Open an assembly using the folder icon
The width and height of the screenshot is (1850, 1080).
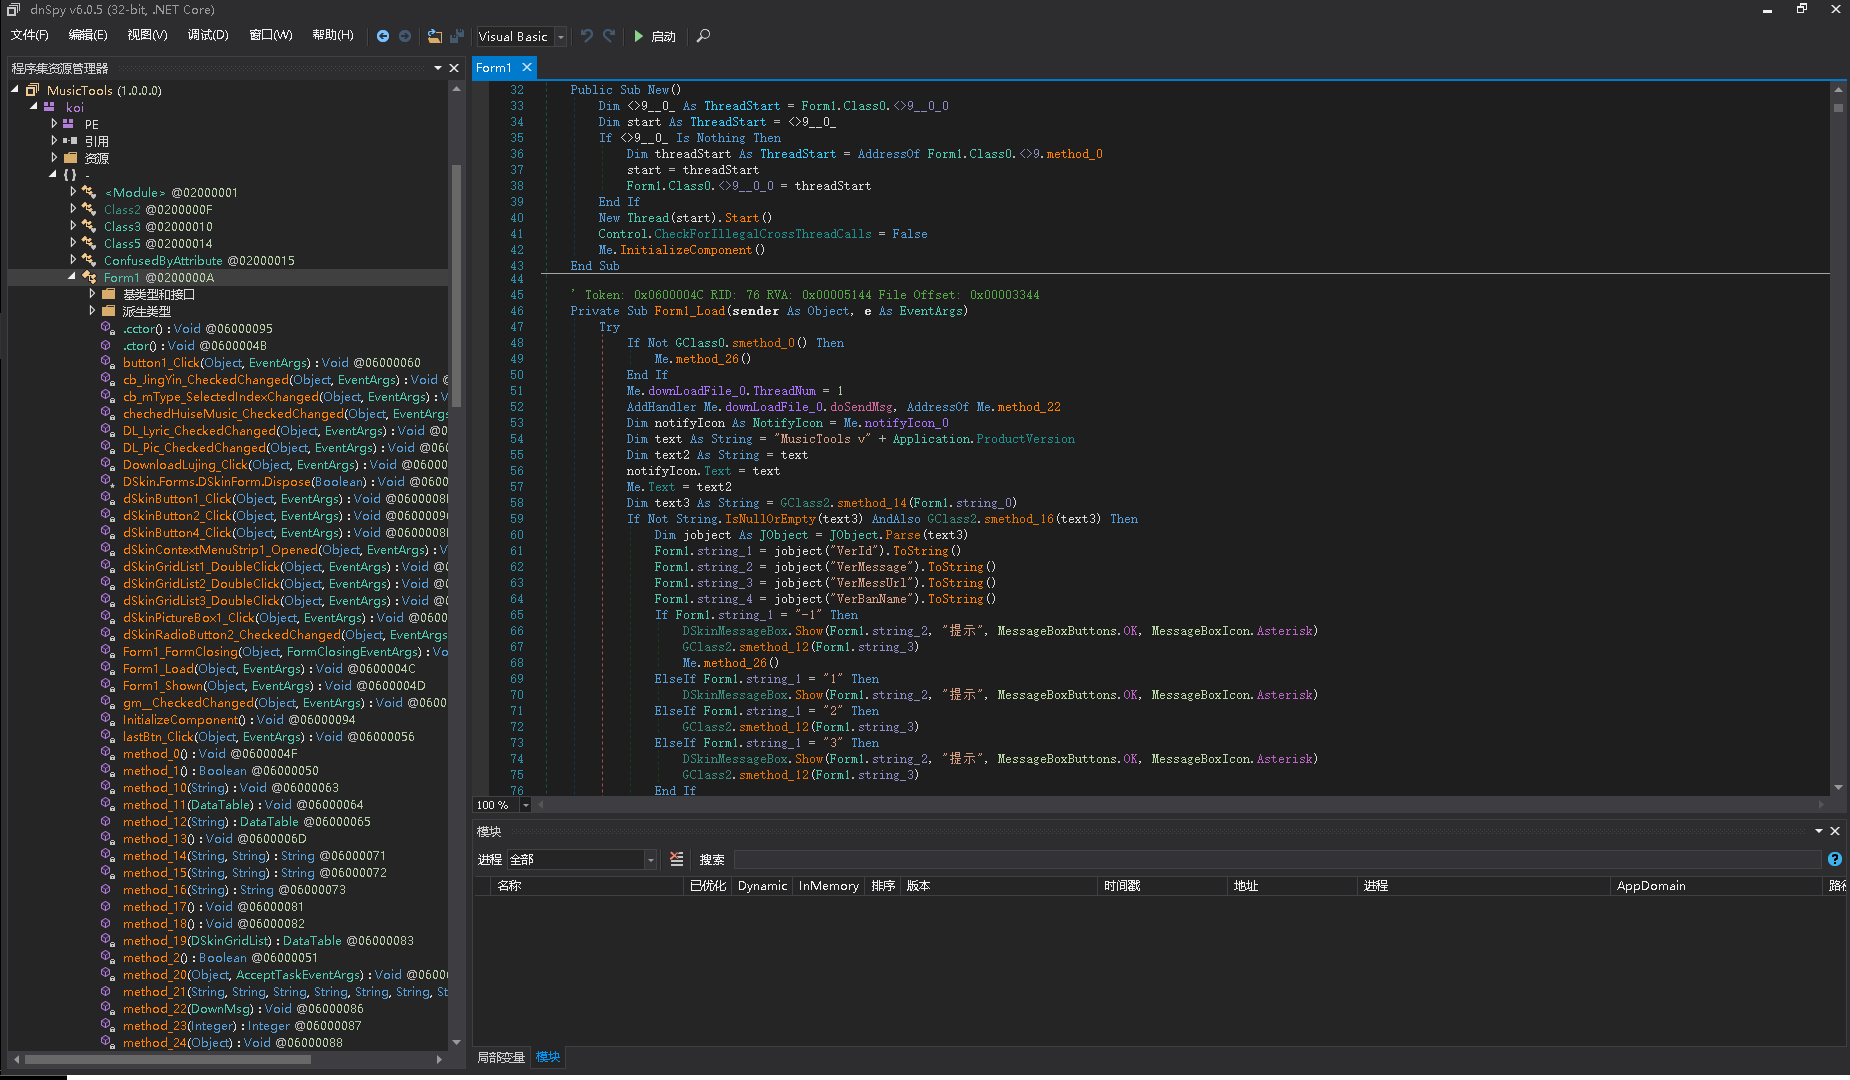pos(434,36)
